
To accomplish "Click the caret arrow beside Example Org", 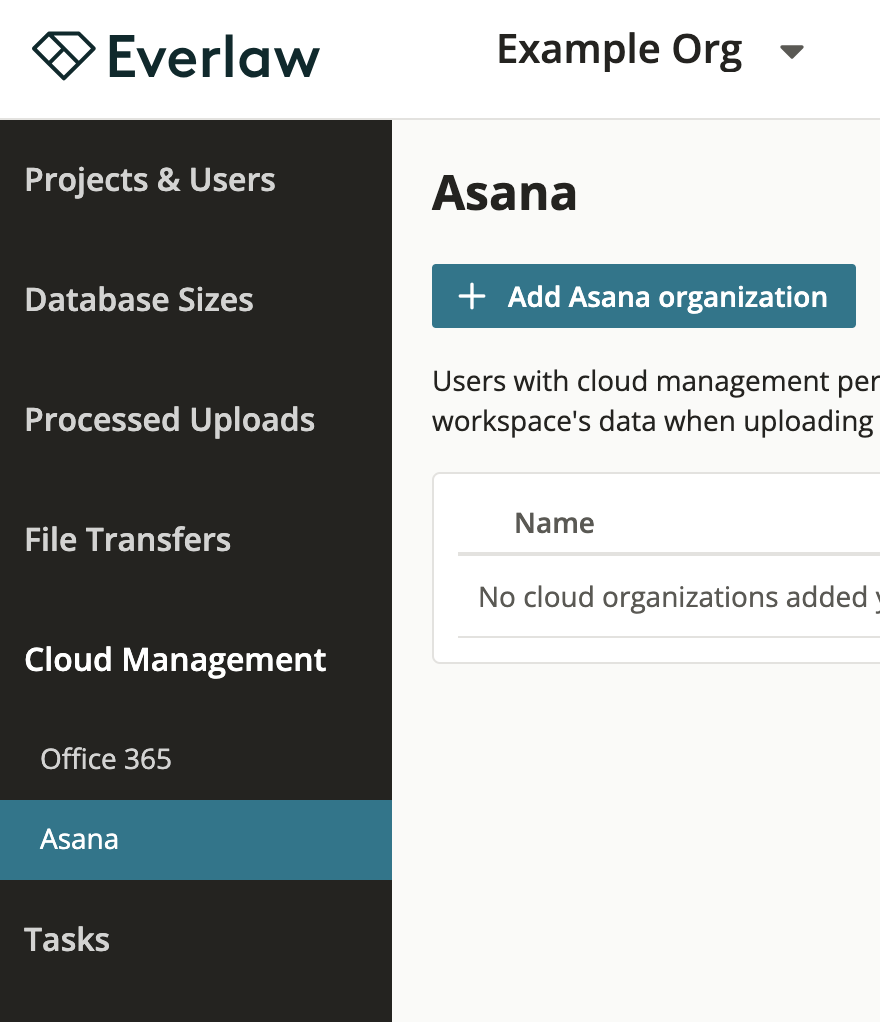I will (x=792, y=52).
